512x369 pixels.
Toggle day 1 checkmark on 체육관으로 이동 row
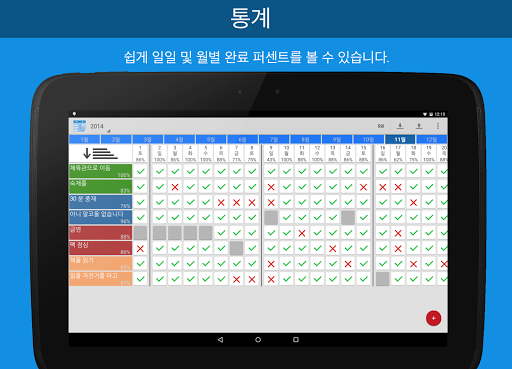(x=140, y=171)
